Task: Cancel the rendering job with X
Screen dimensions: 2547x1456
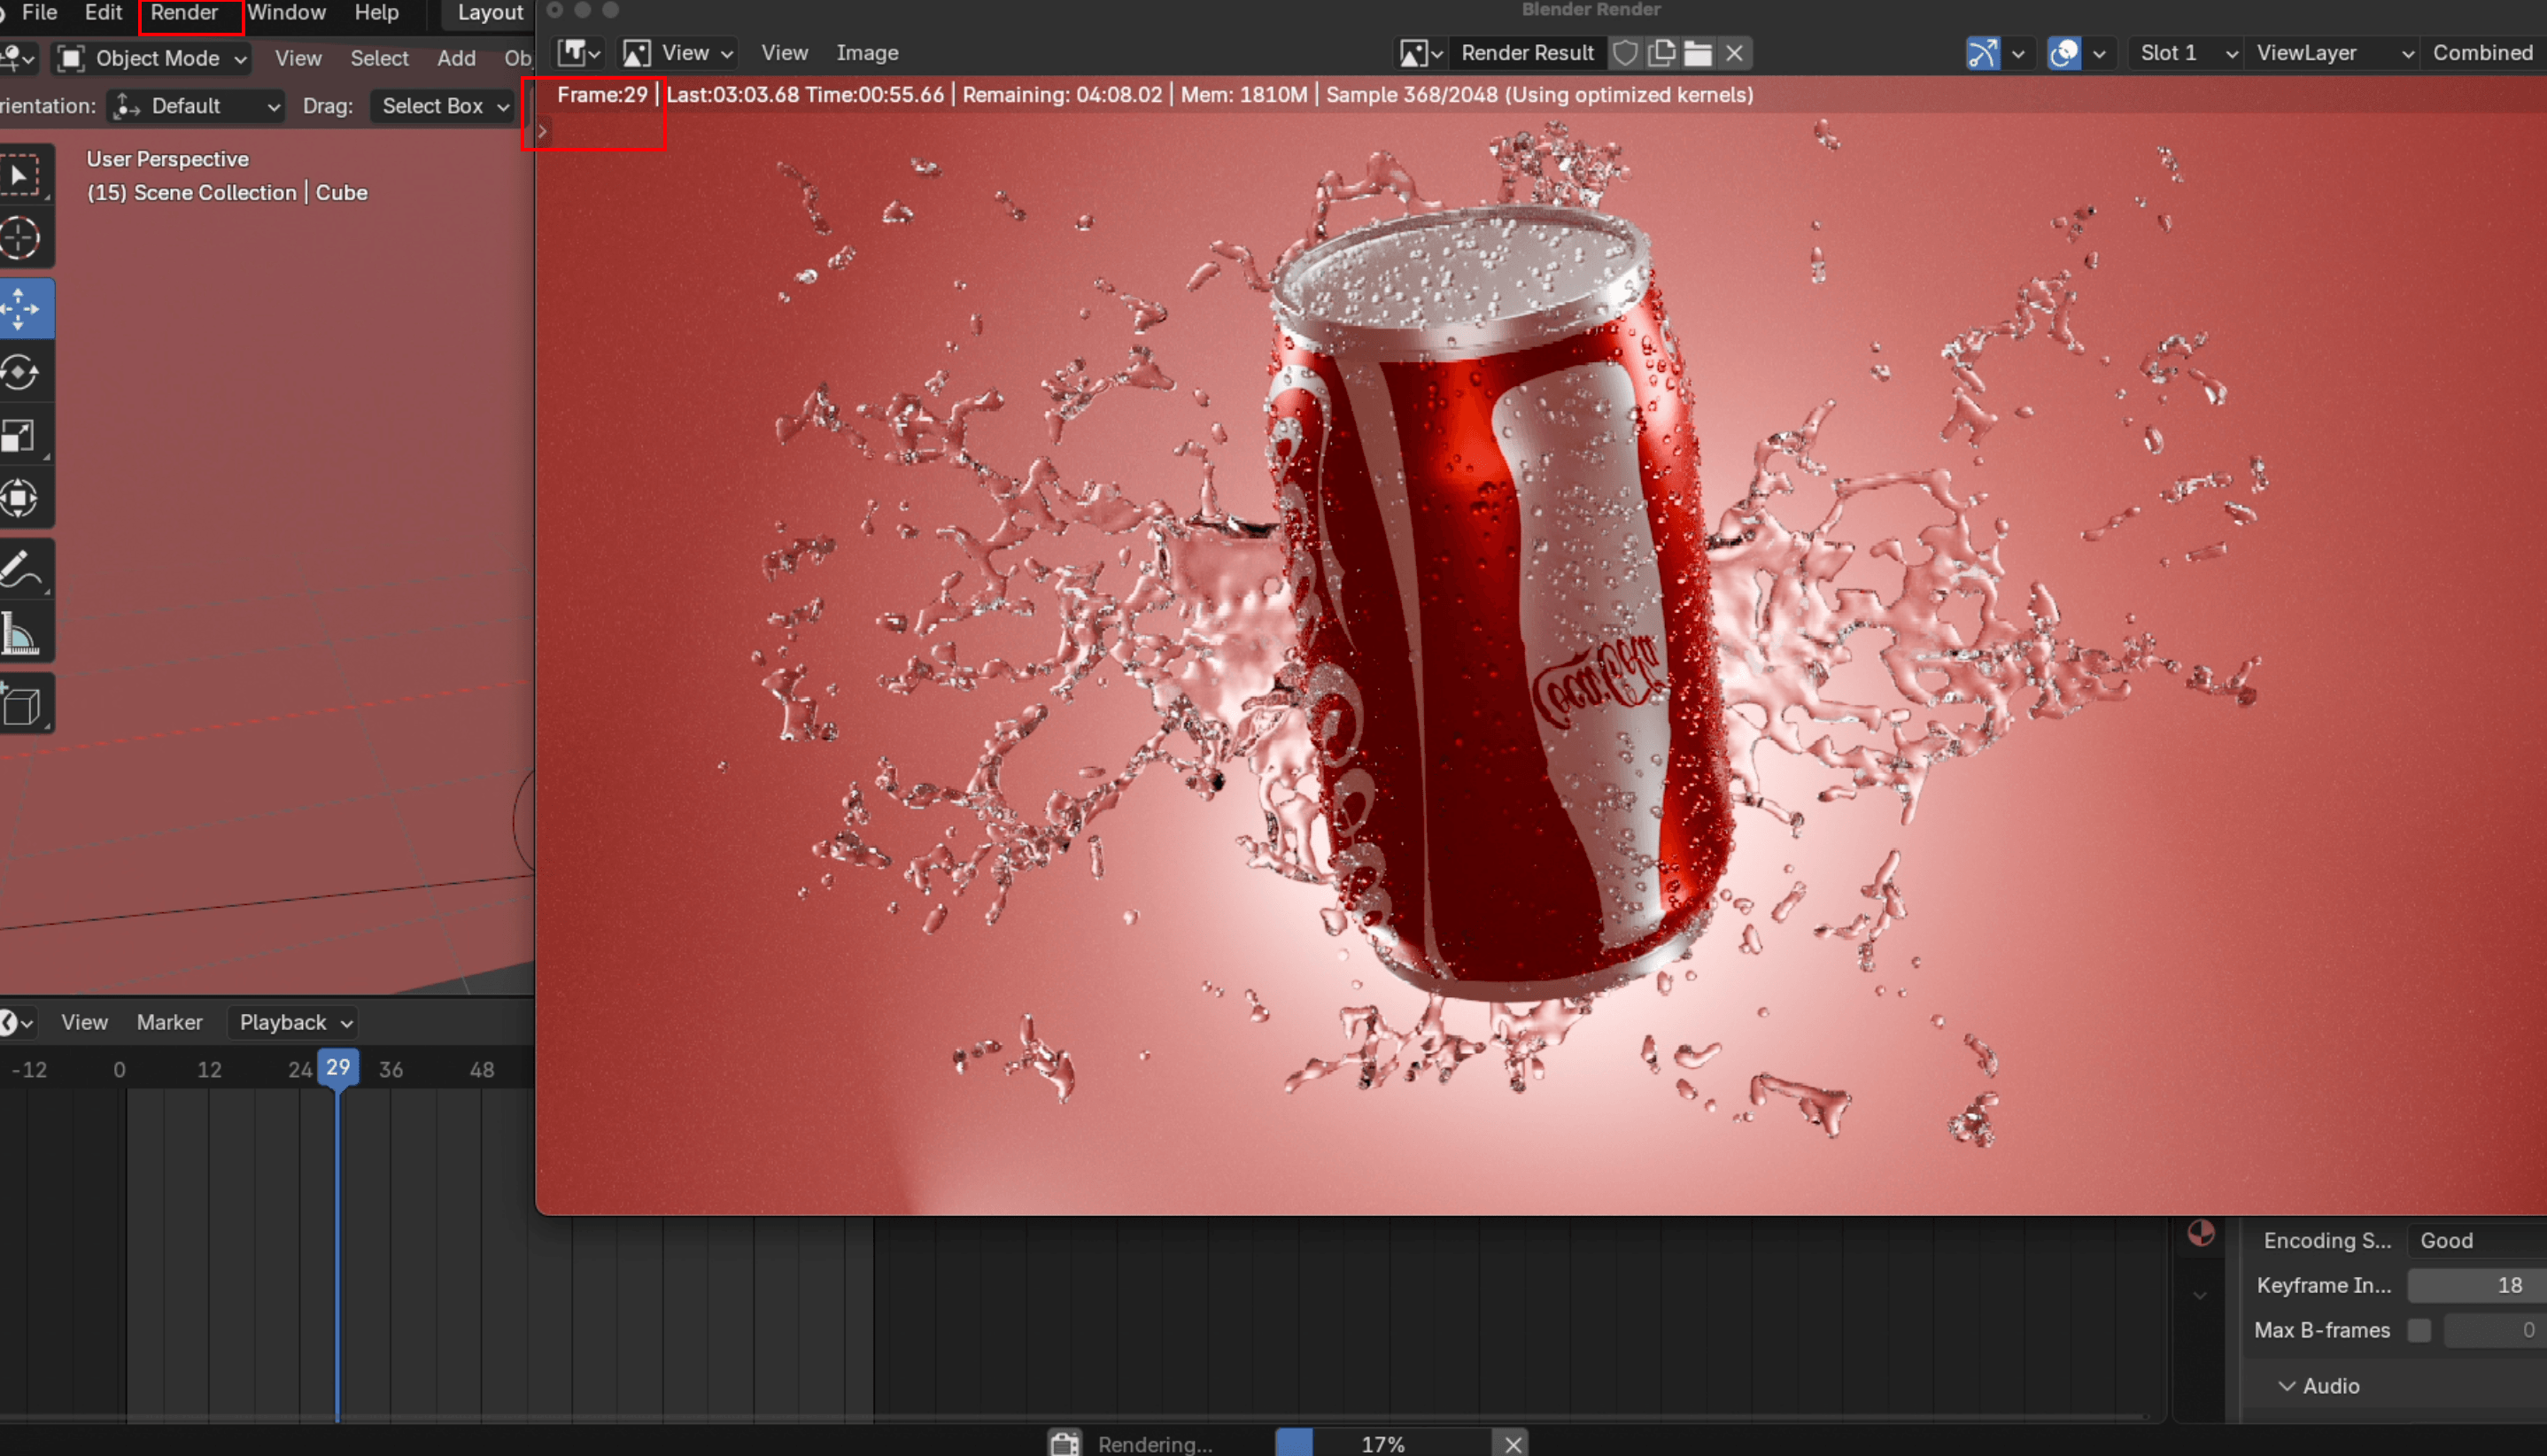Action: (1513, 1444)
